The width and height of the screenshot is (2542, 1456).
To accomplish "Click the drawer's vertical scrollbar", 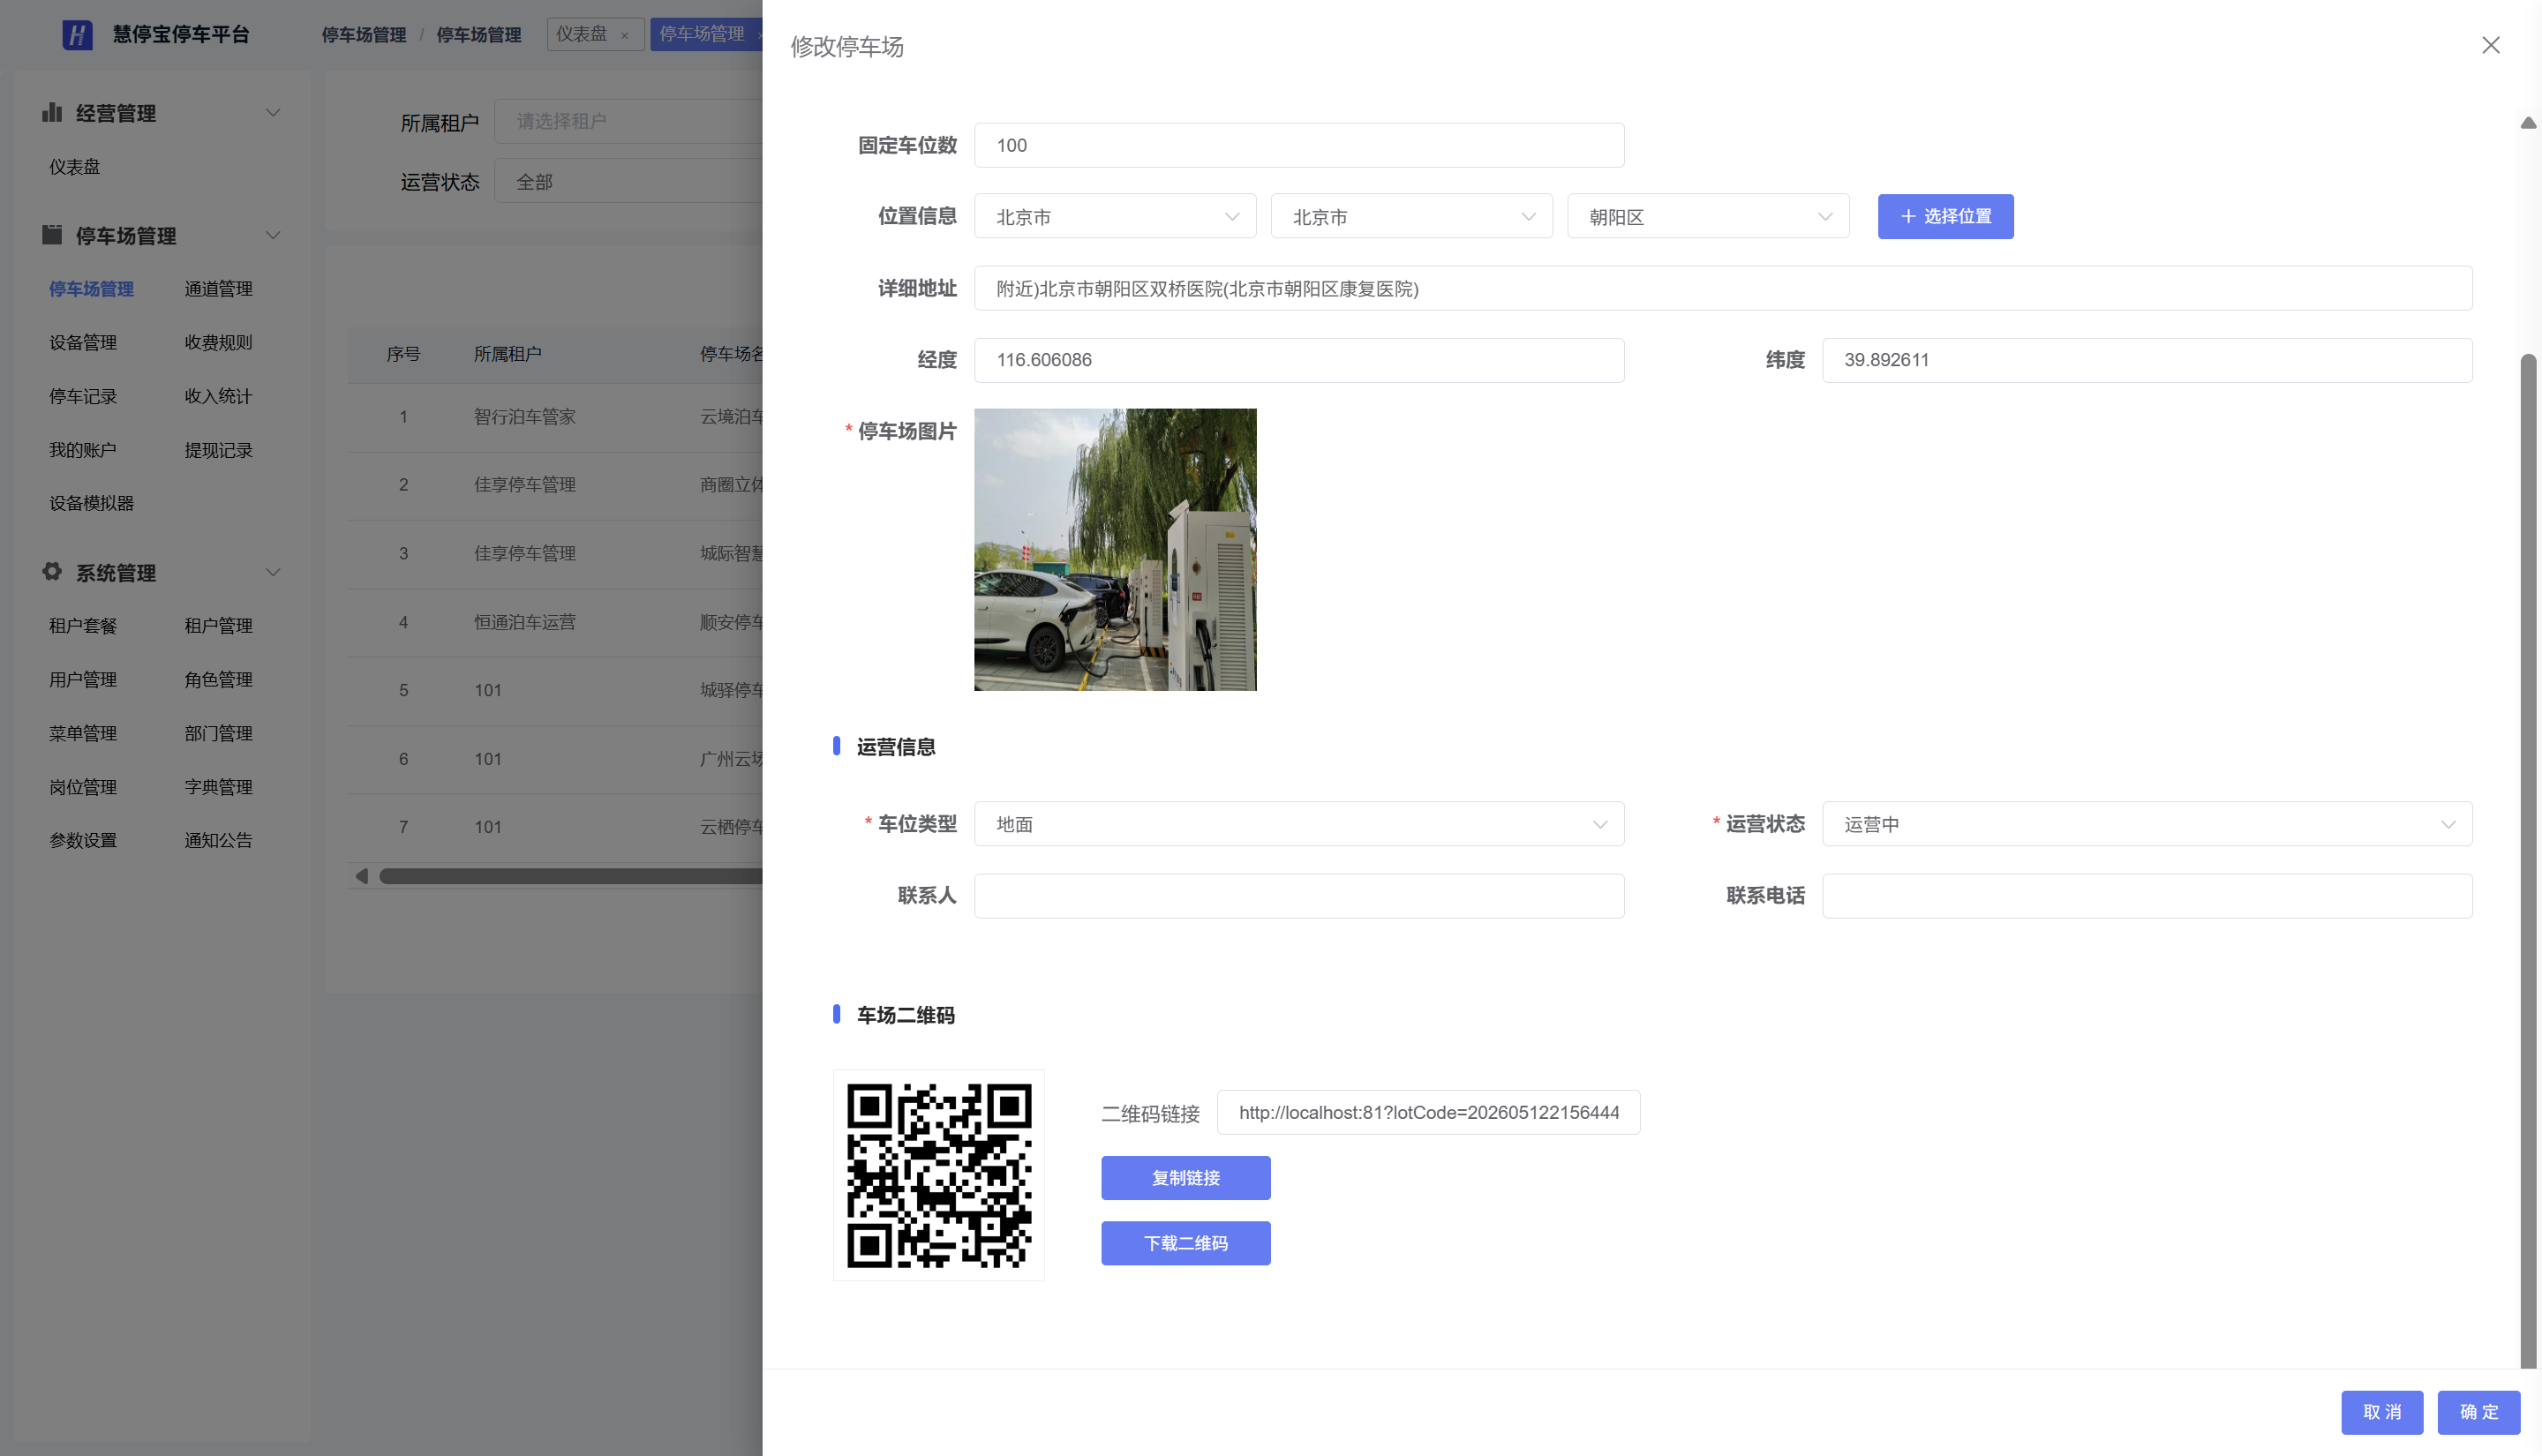I will click(2528, 860).
